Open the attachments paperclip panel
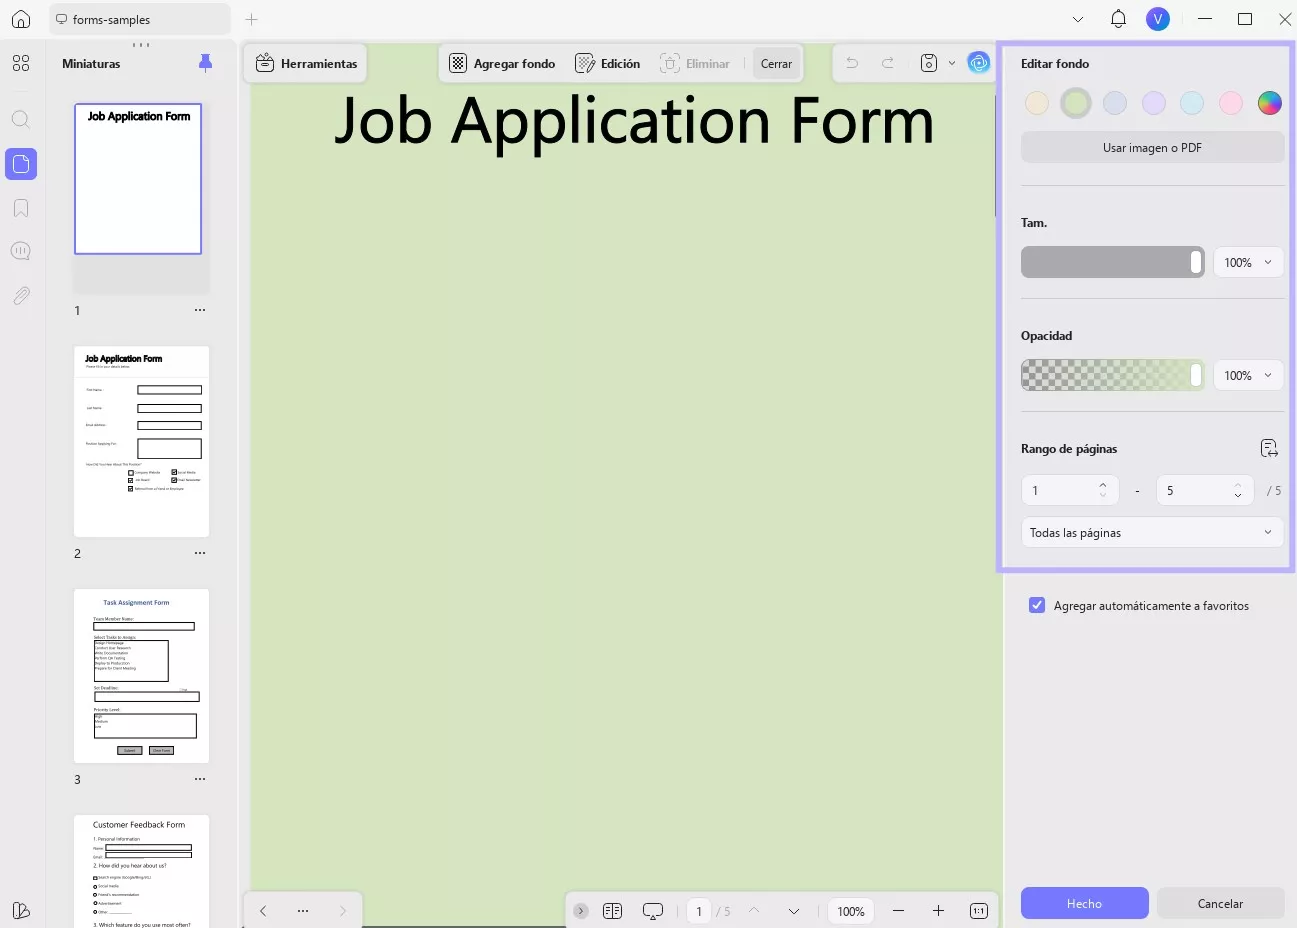1297x928 pixels. (21, 296)
